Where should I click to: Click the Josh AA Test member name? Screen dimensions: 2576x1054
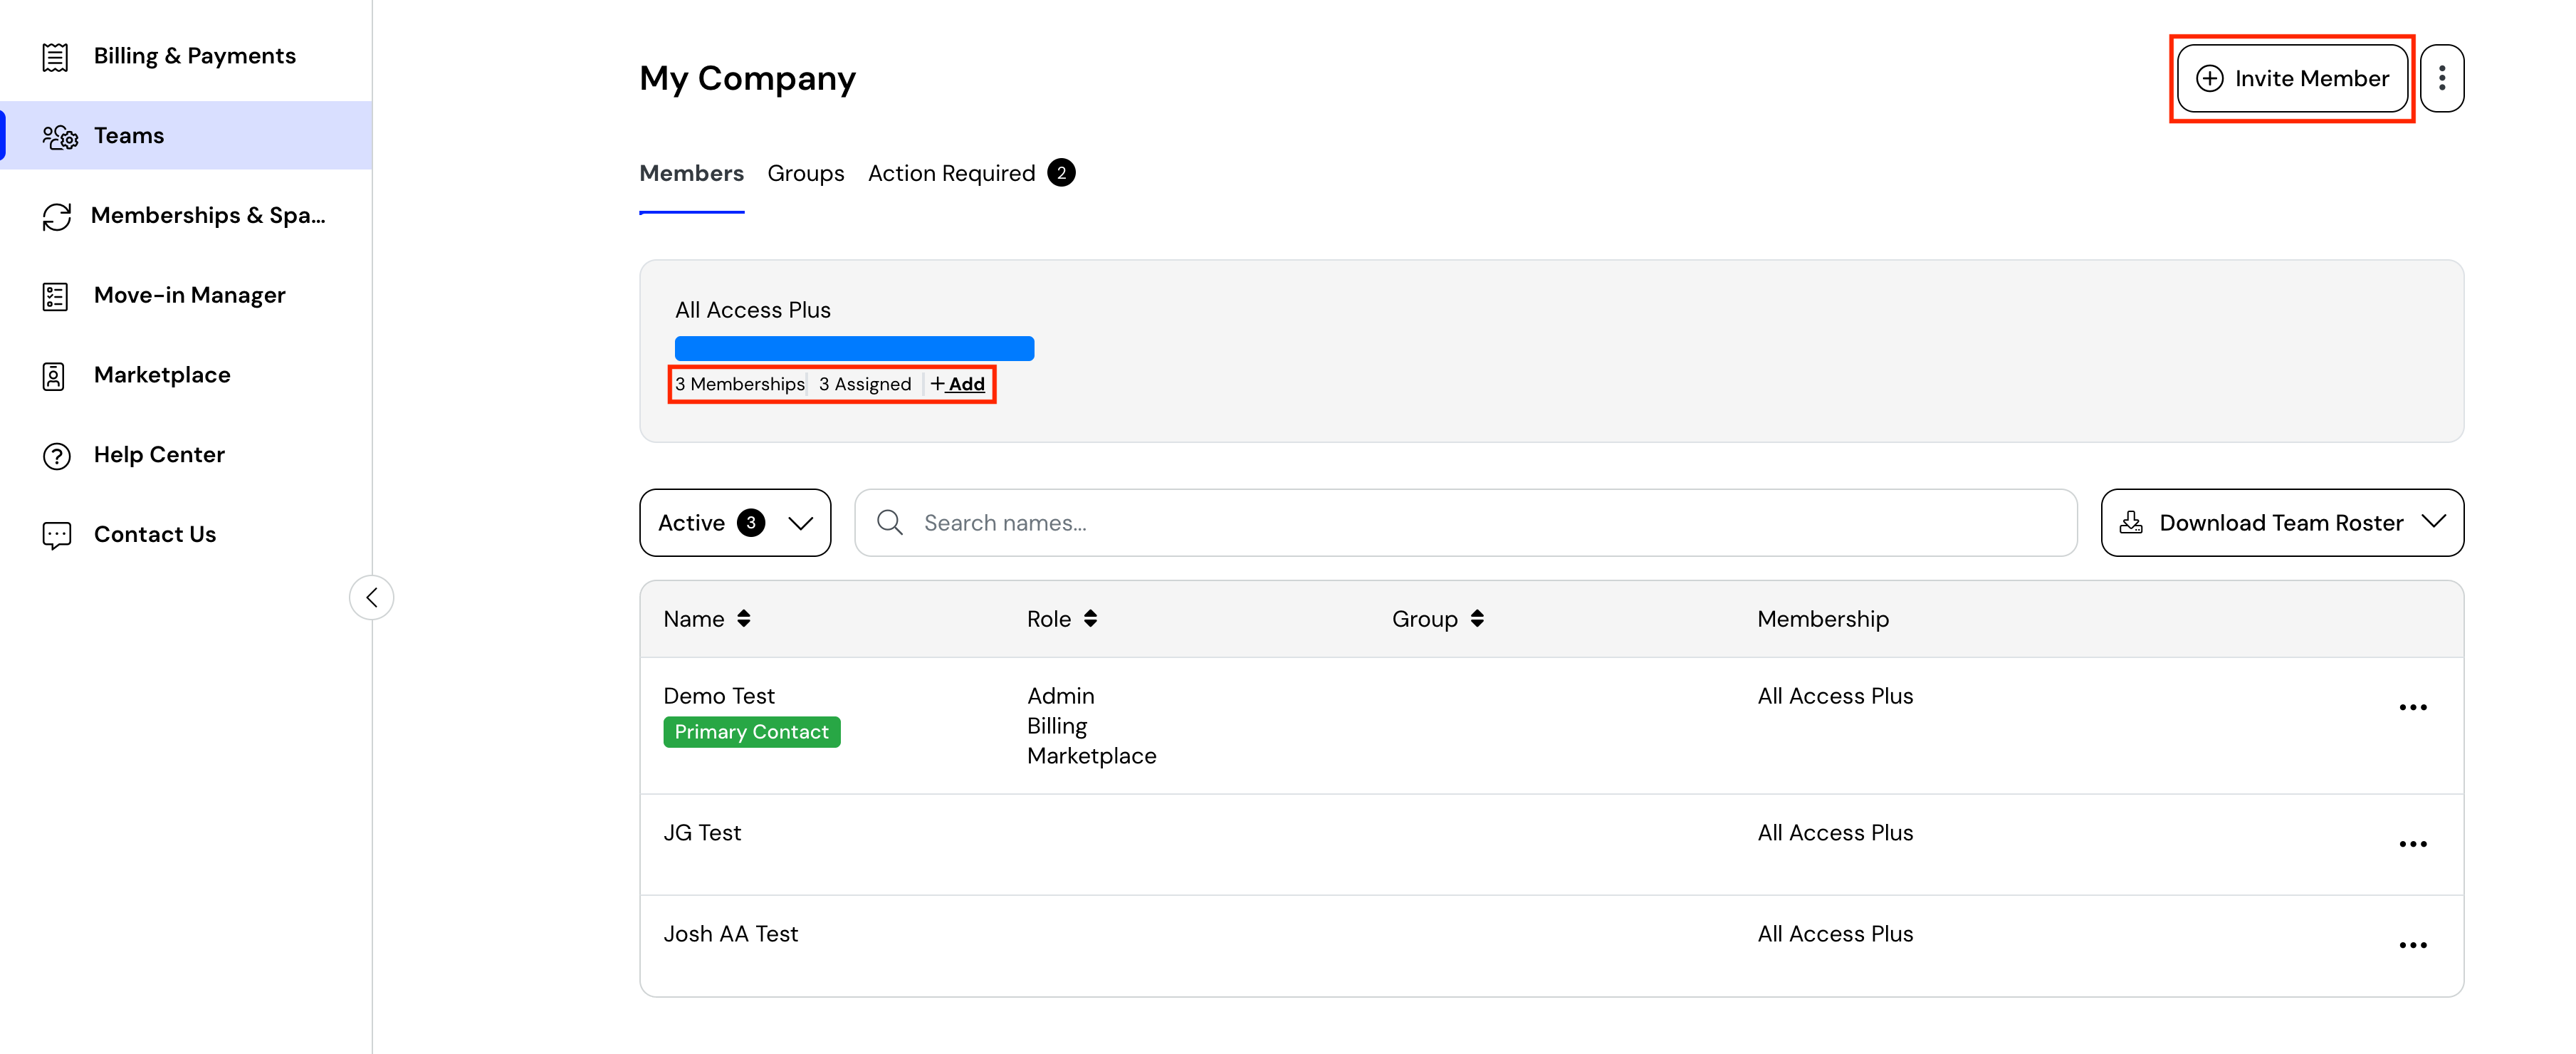click(x=731, y=934)
